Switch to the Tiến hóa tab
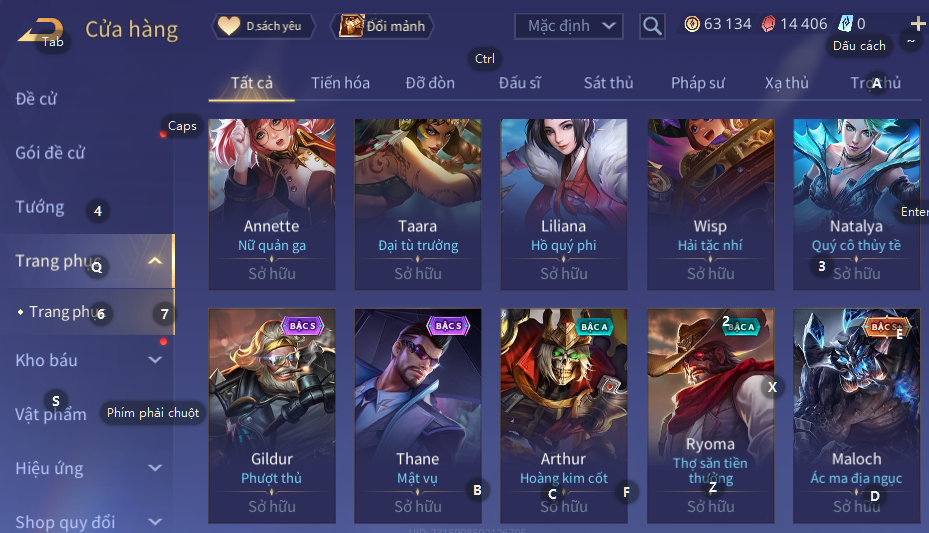 coord(340,83)
